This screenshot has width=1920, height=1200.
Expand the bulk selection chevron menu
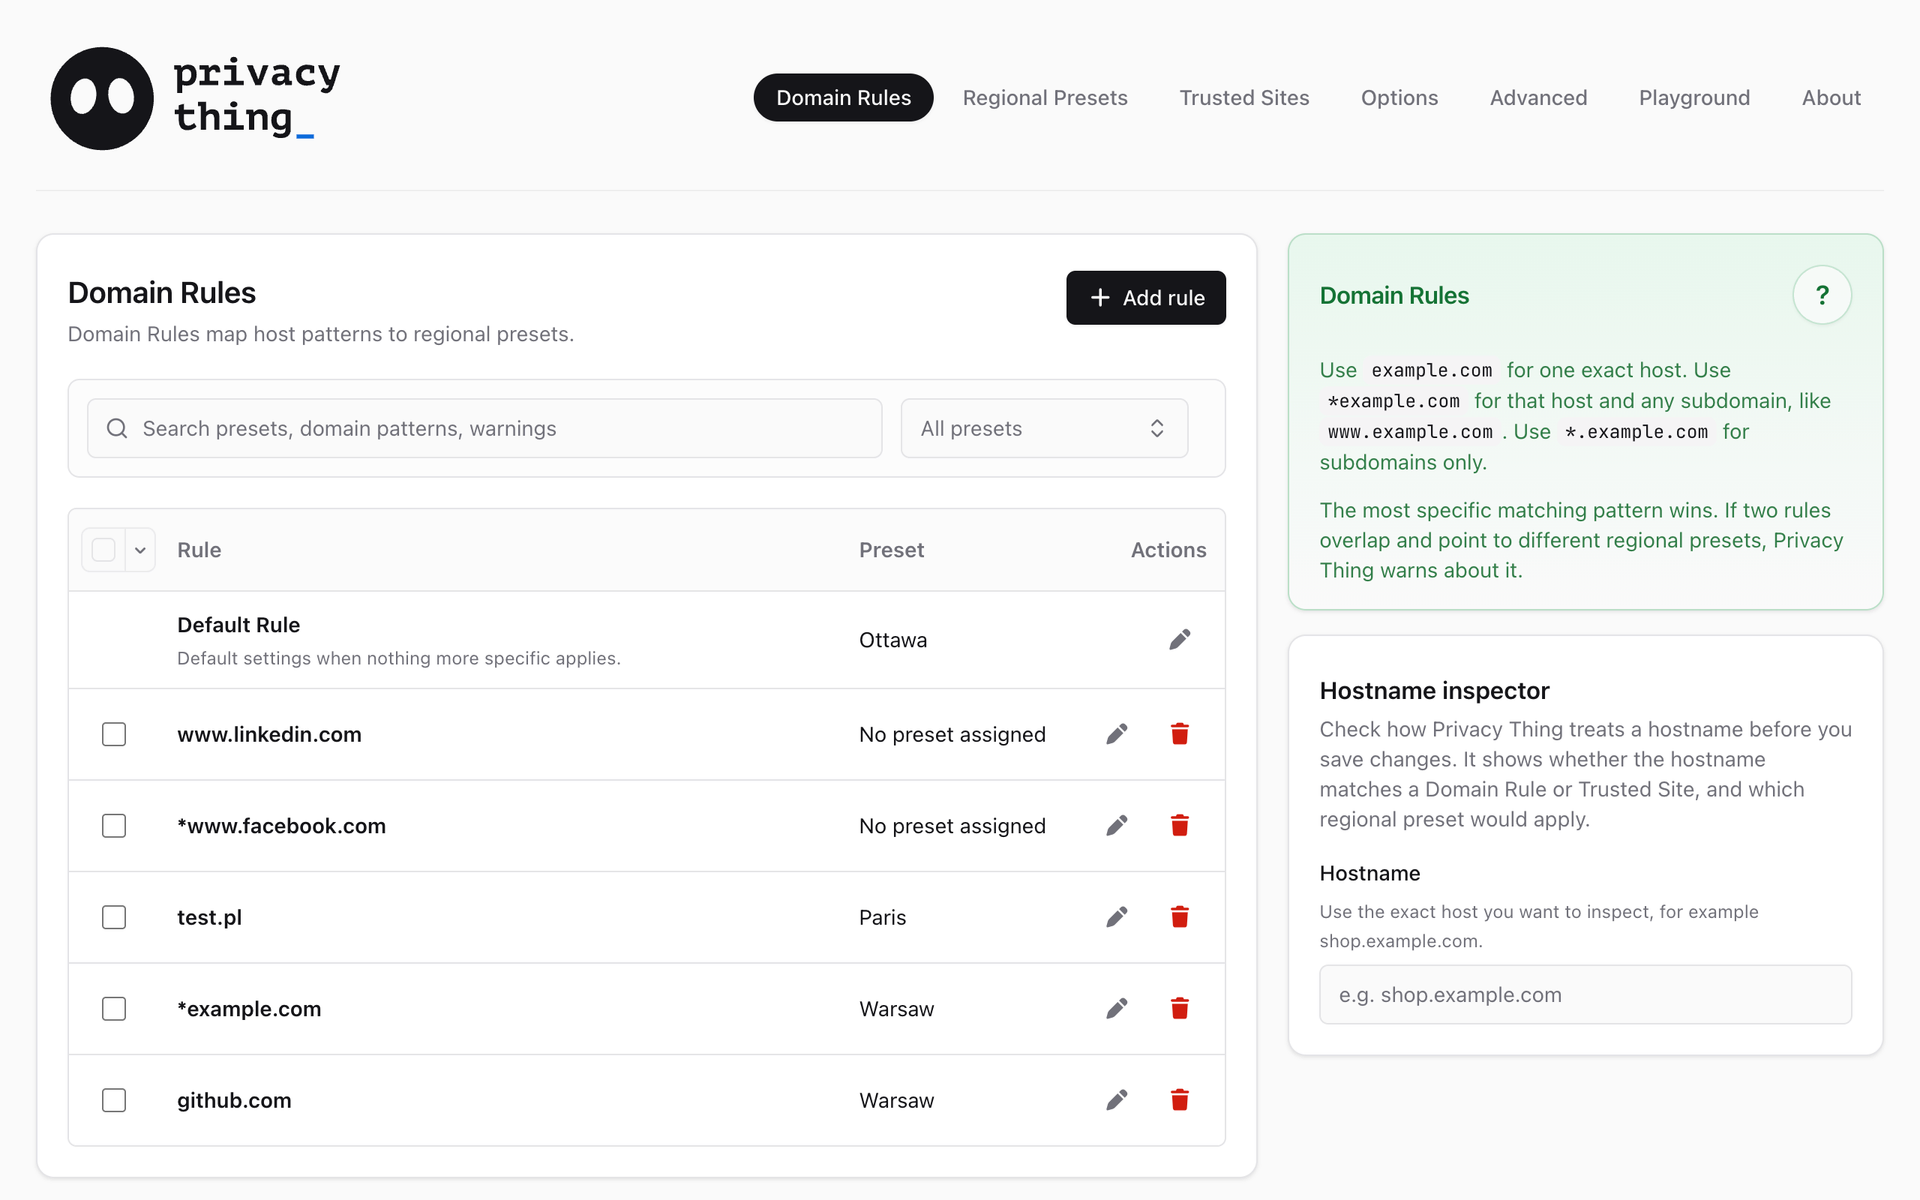(x=141, y=550)
